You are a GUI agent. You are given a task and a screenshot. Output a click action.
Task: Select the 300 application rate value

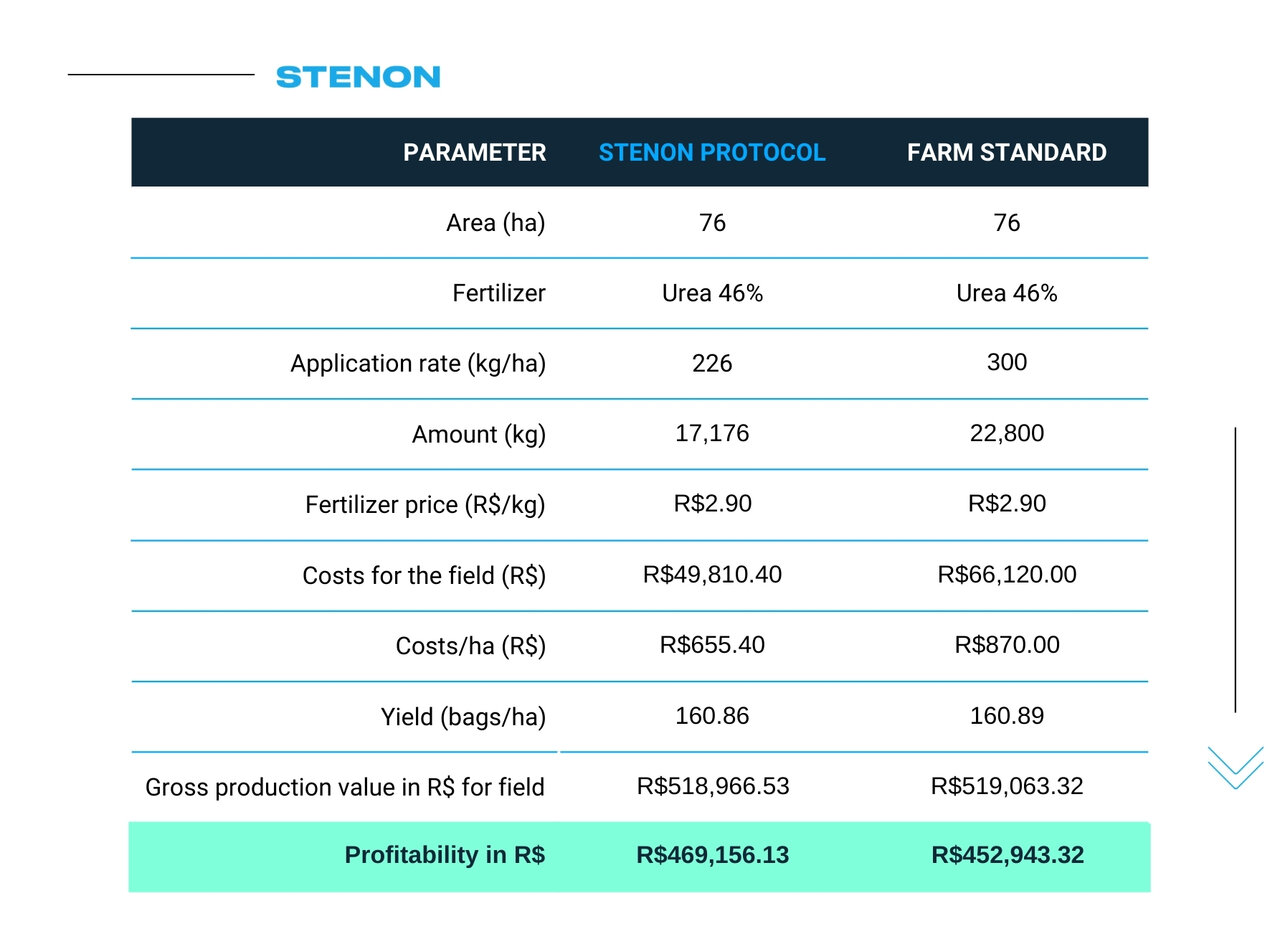pos(1006,362)
